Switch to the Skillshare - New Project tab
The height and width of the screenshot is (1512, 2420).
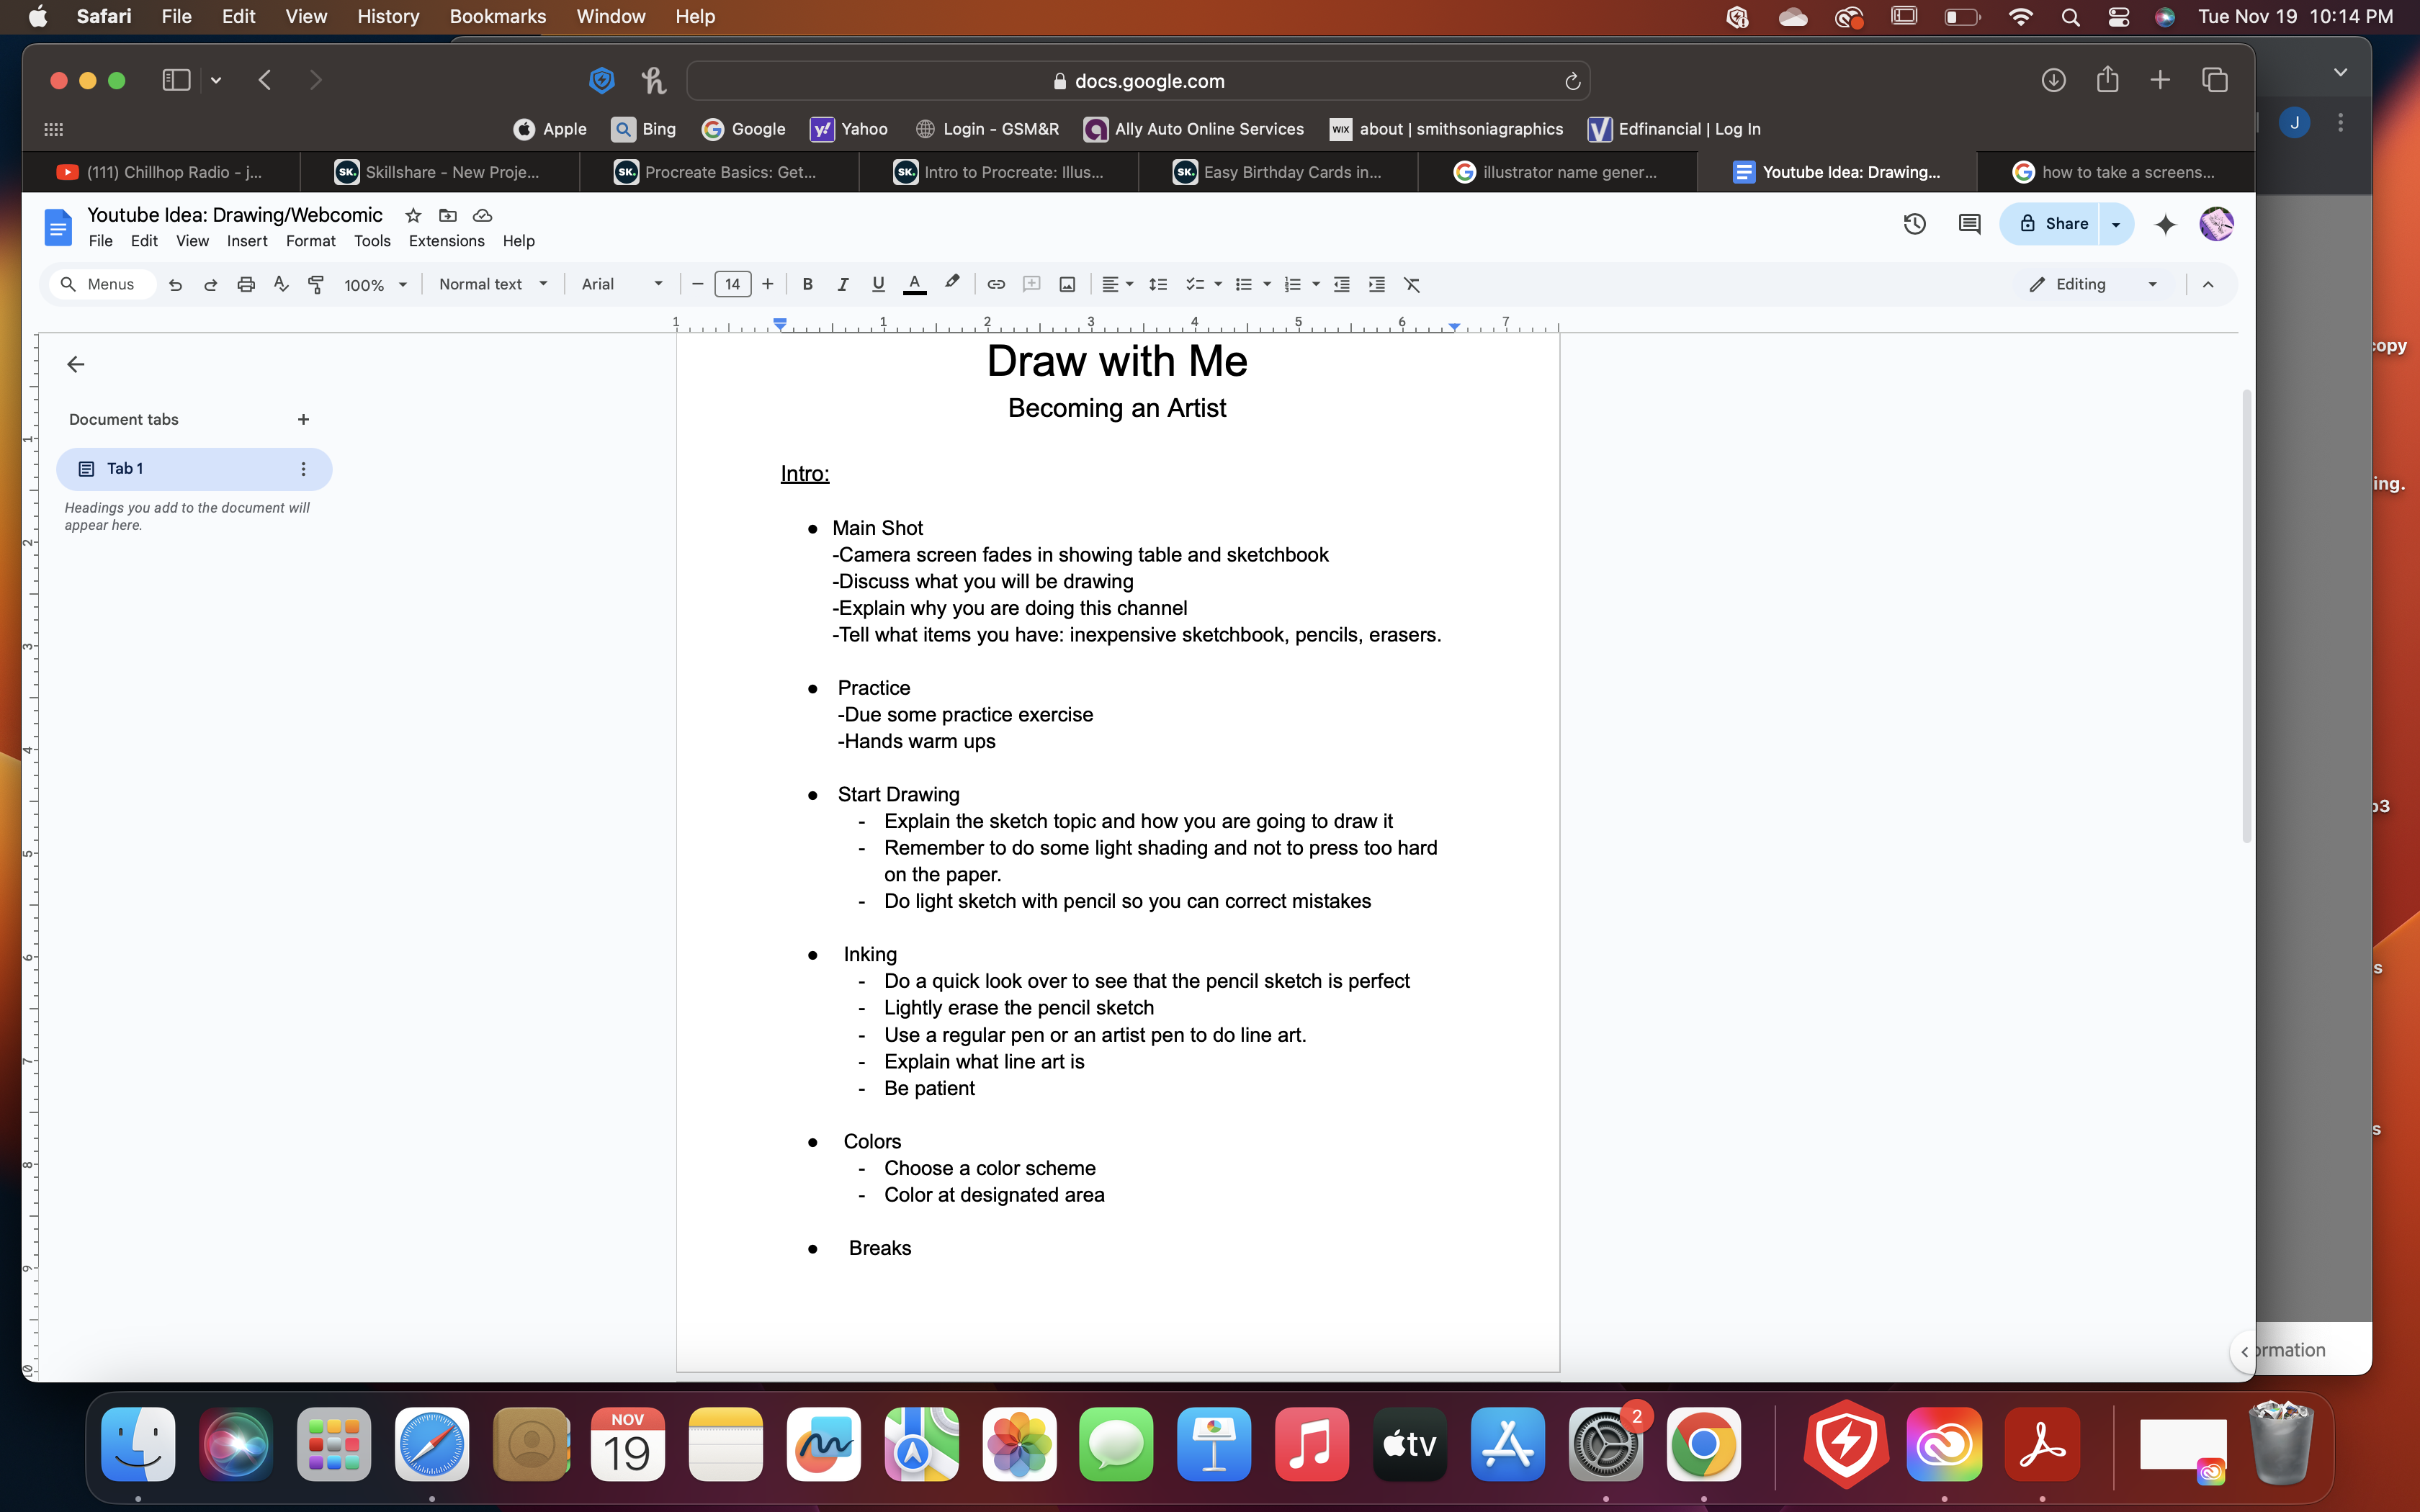point(439,172)
